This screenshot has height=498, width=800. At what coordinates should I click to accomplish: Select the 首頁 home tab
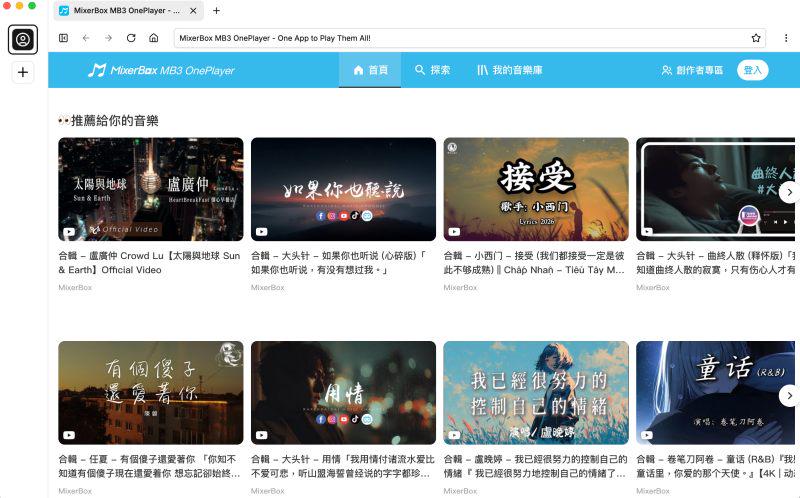370,70
